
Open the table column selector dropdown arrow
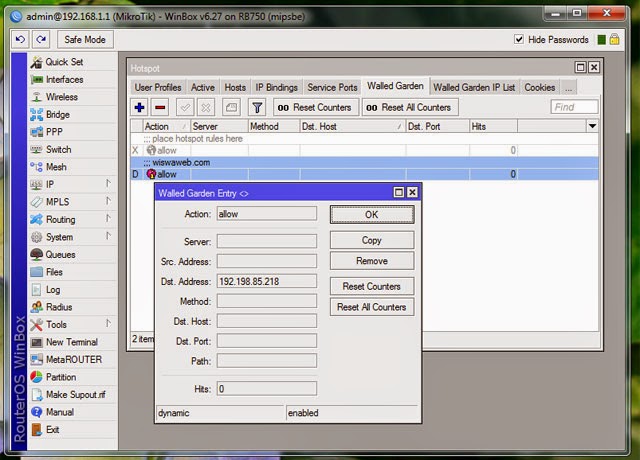pyautogui.click(x=592, y=127)
